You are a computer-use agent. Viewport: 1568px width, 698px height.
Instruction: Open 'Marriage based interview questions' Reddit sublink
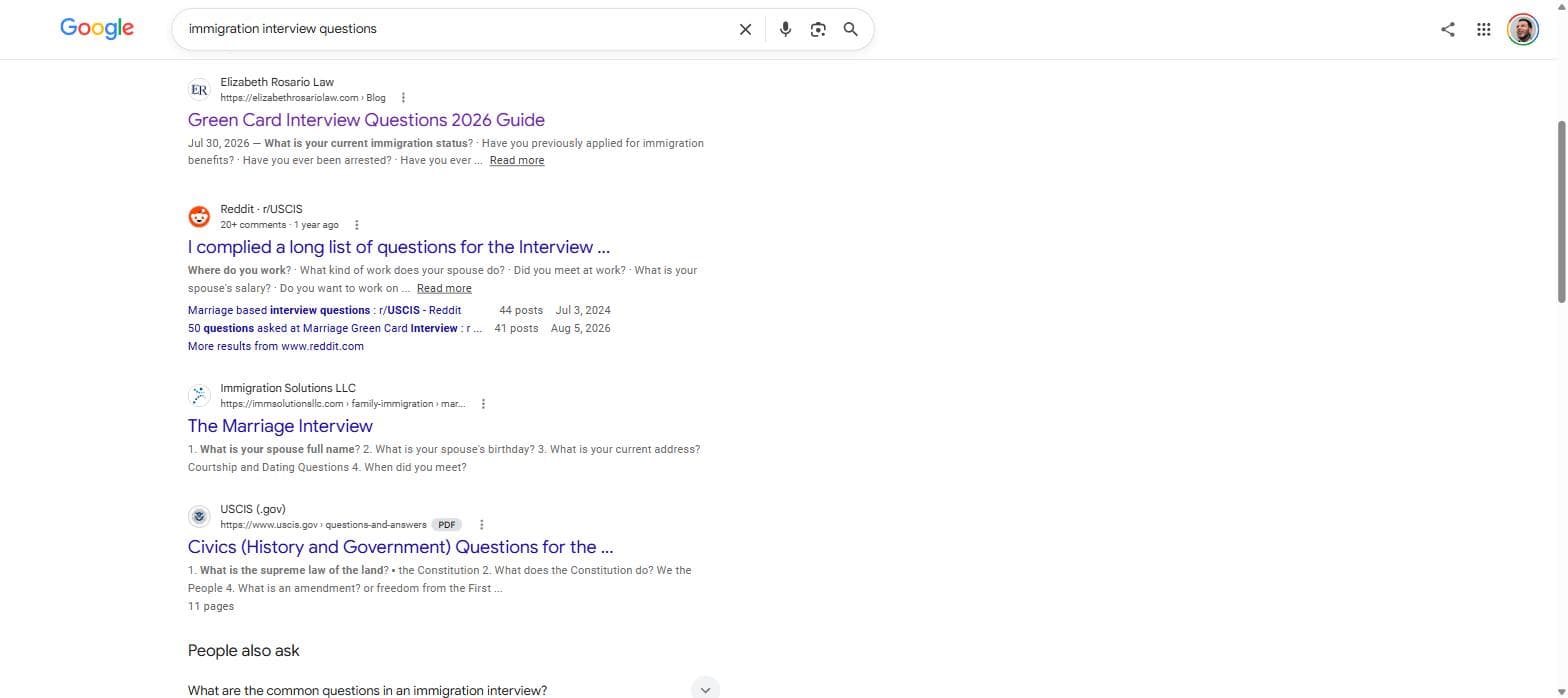click(x=325, y=310)
